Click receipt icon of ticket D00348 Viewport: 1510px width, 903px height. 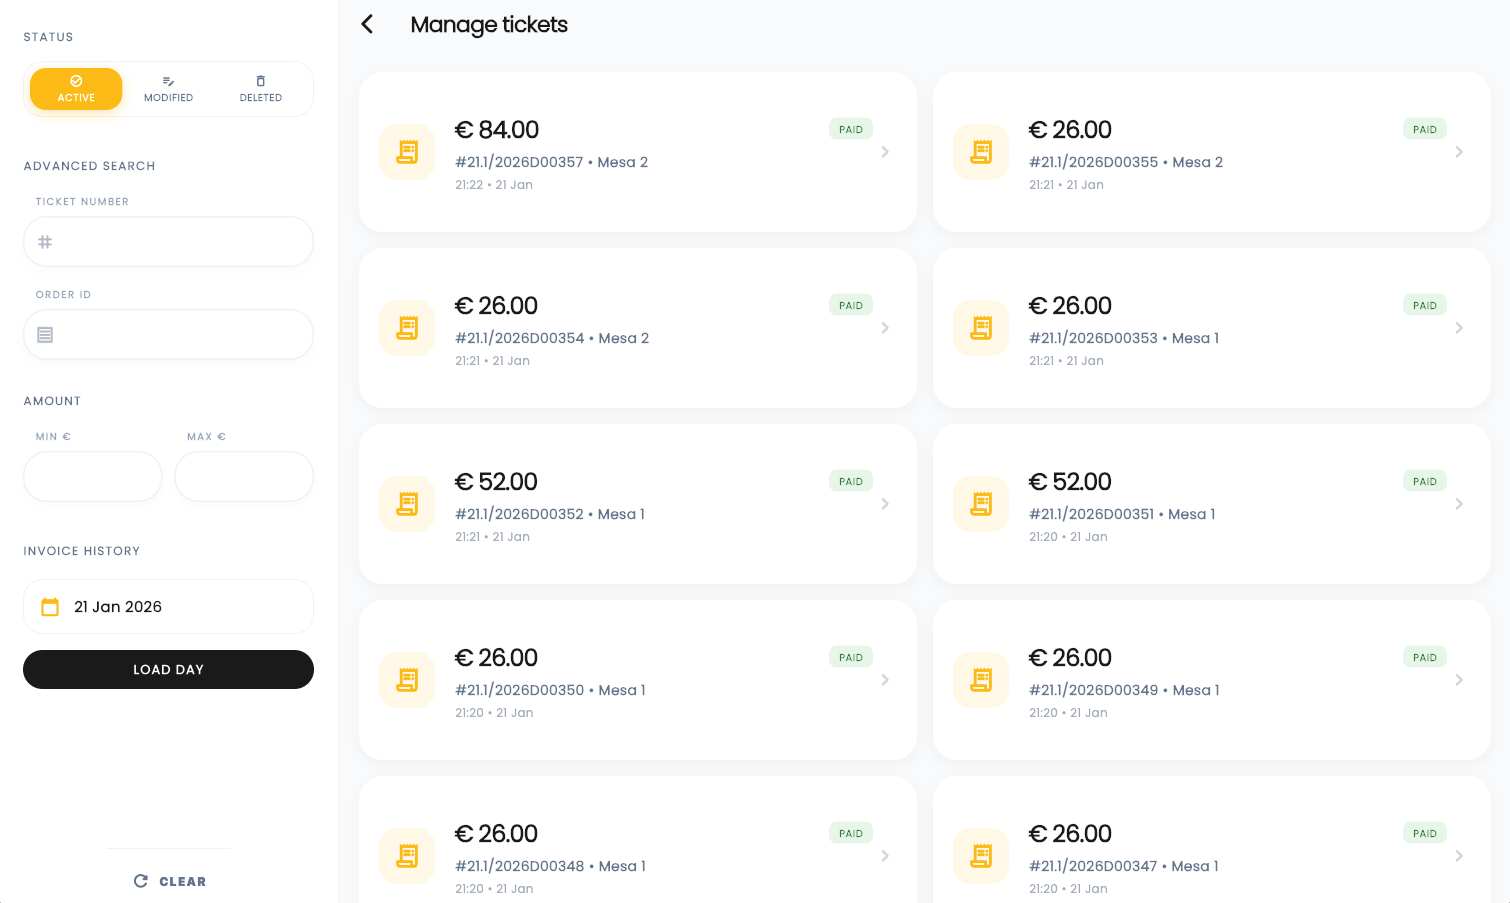click(407, 856)
